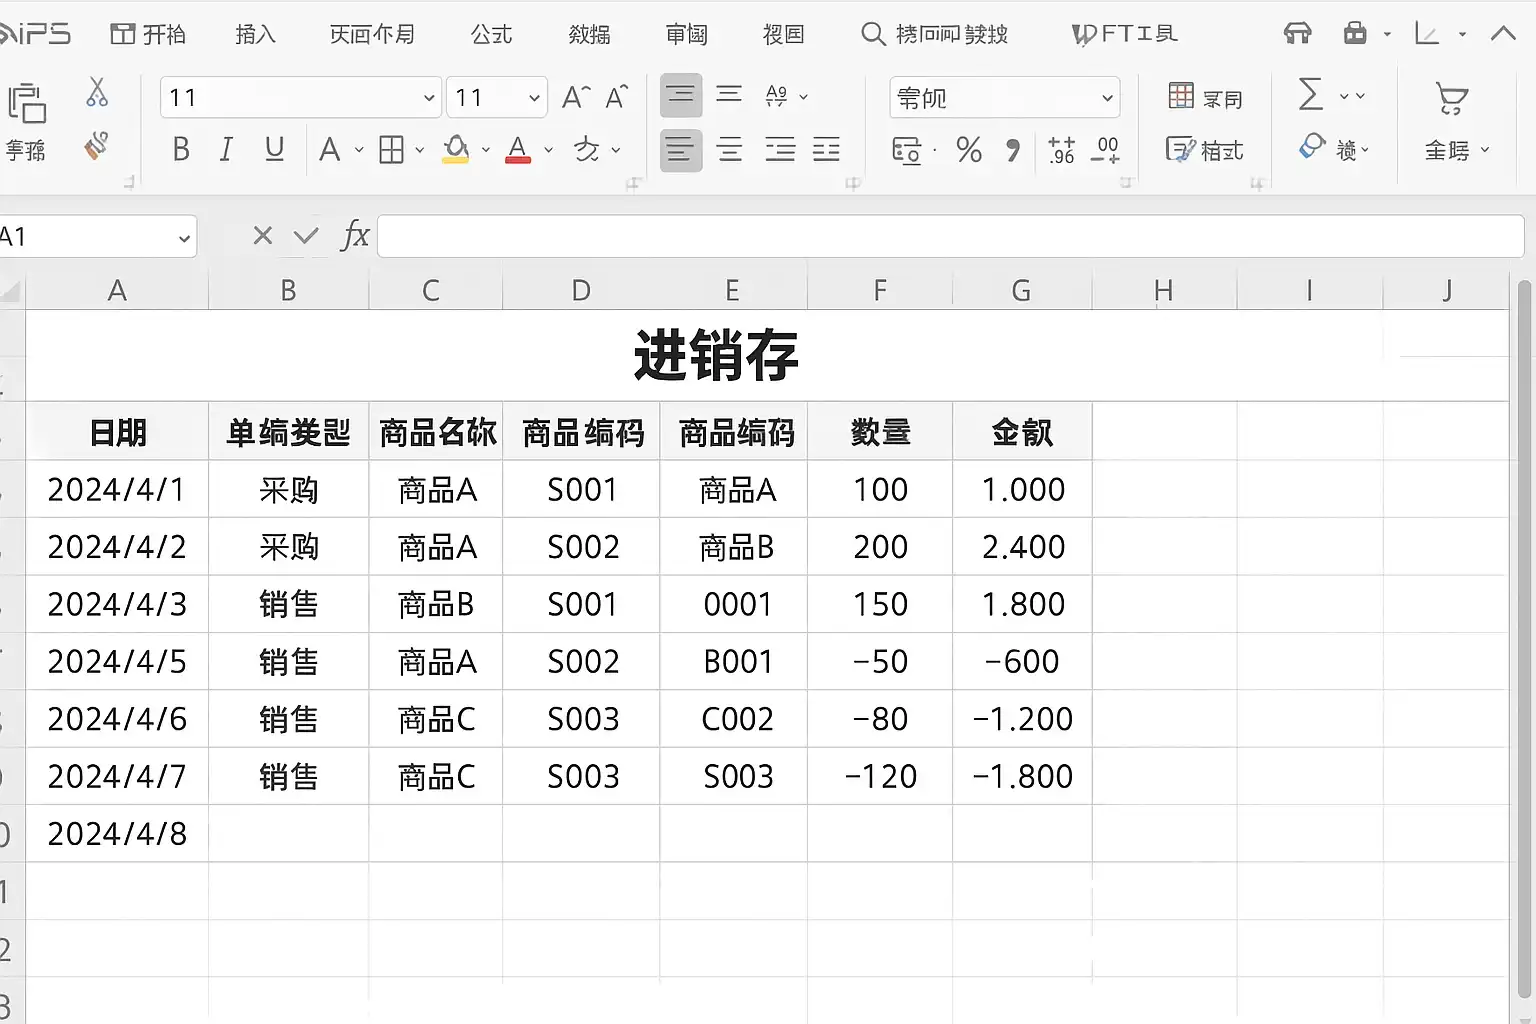Select the cell containing −1.200
The image size is (1536, 1024).
coord(1022,719)
